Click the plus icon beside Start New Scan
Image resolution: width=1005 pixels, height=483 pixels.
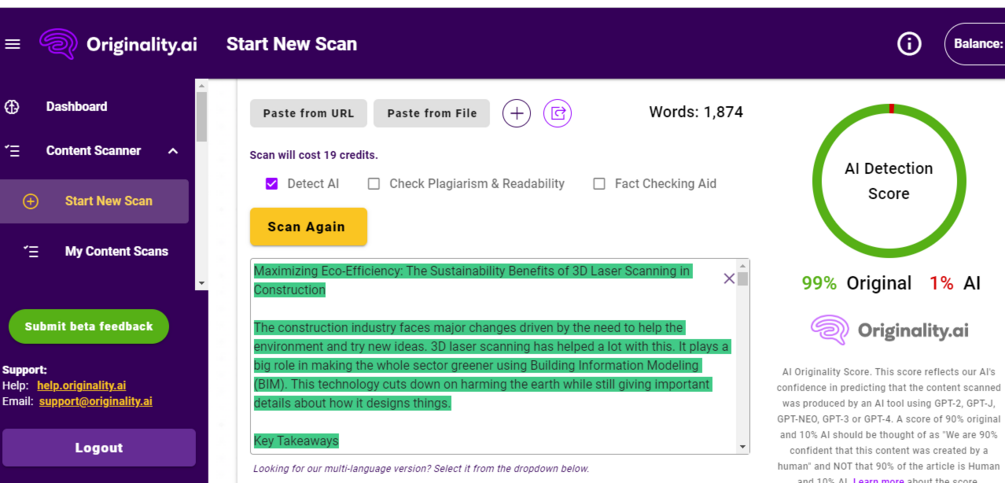(30, 201)
